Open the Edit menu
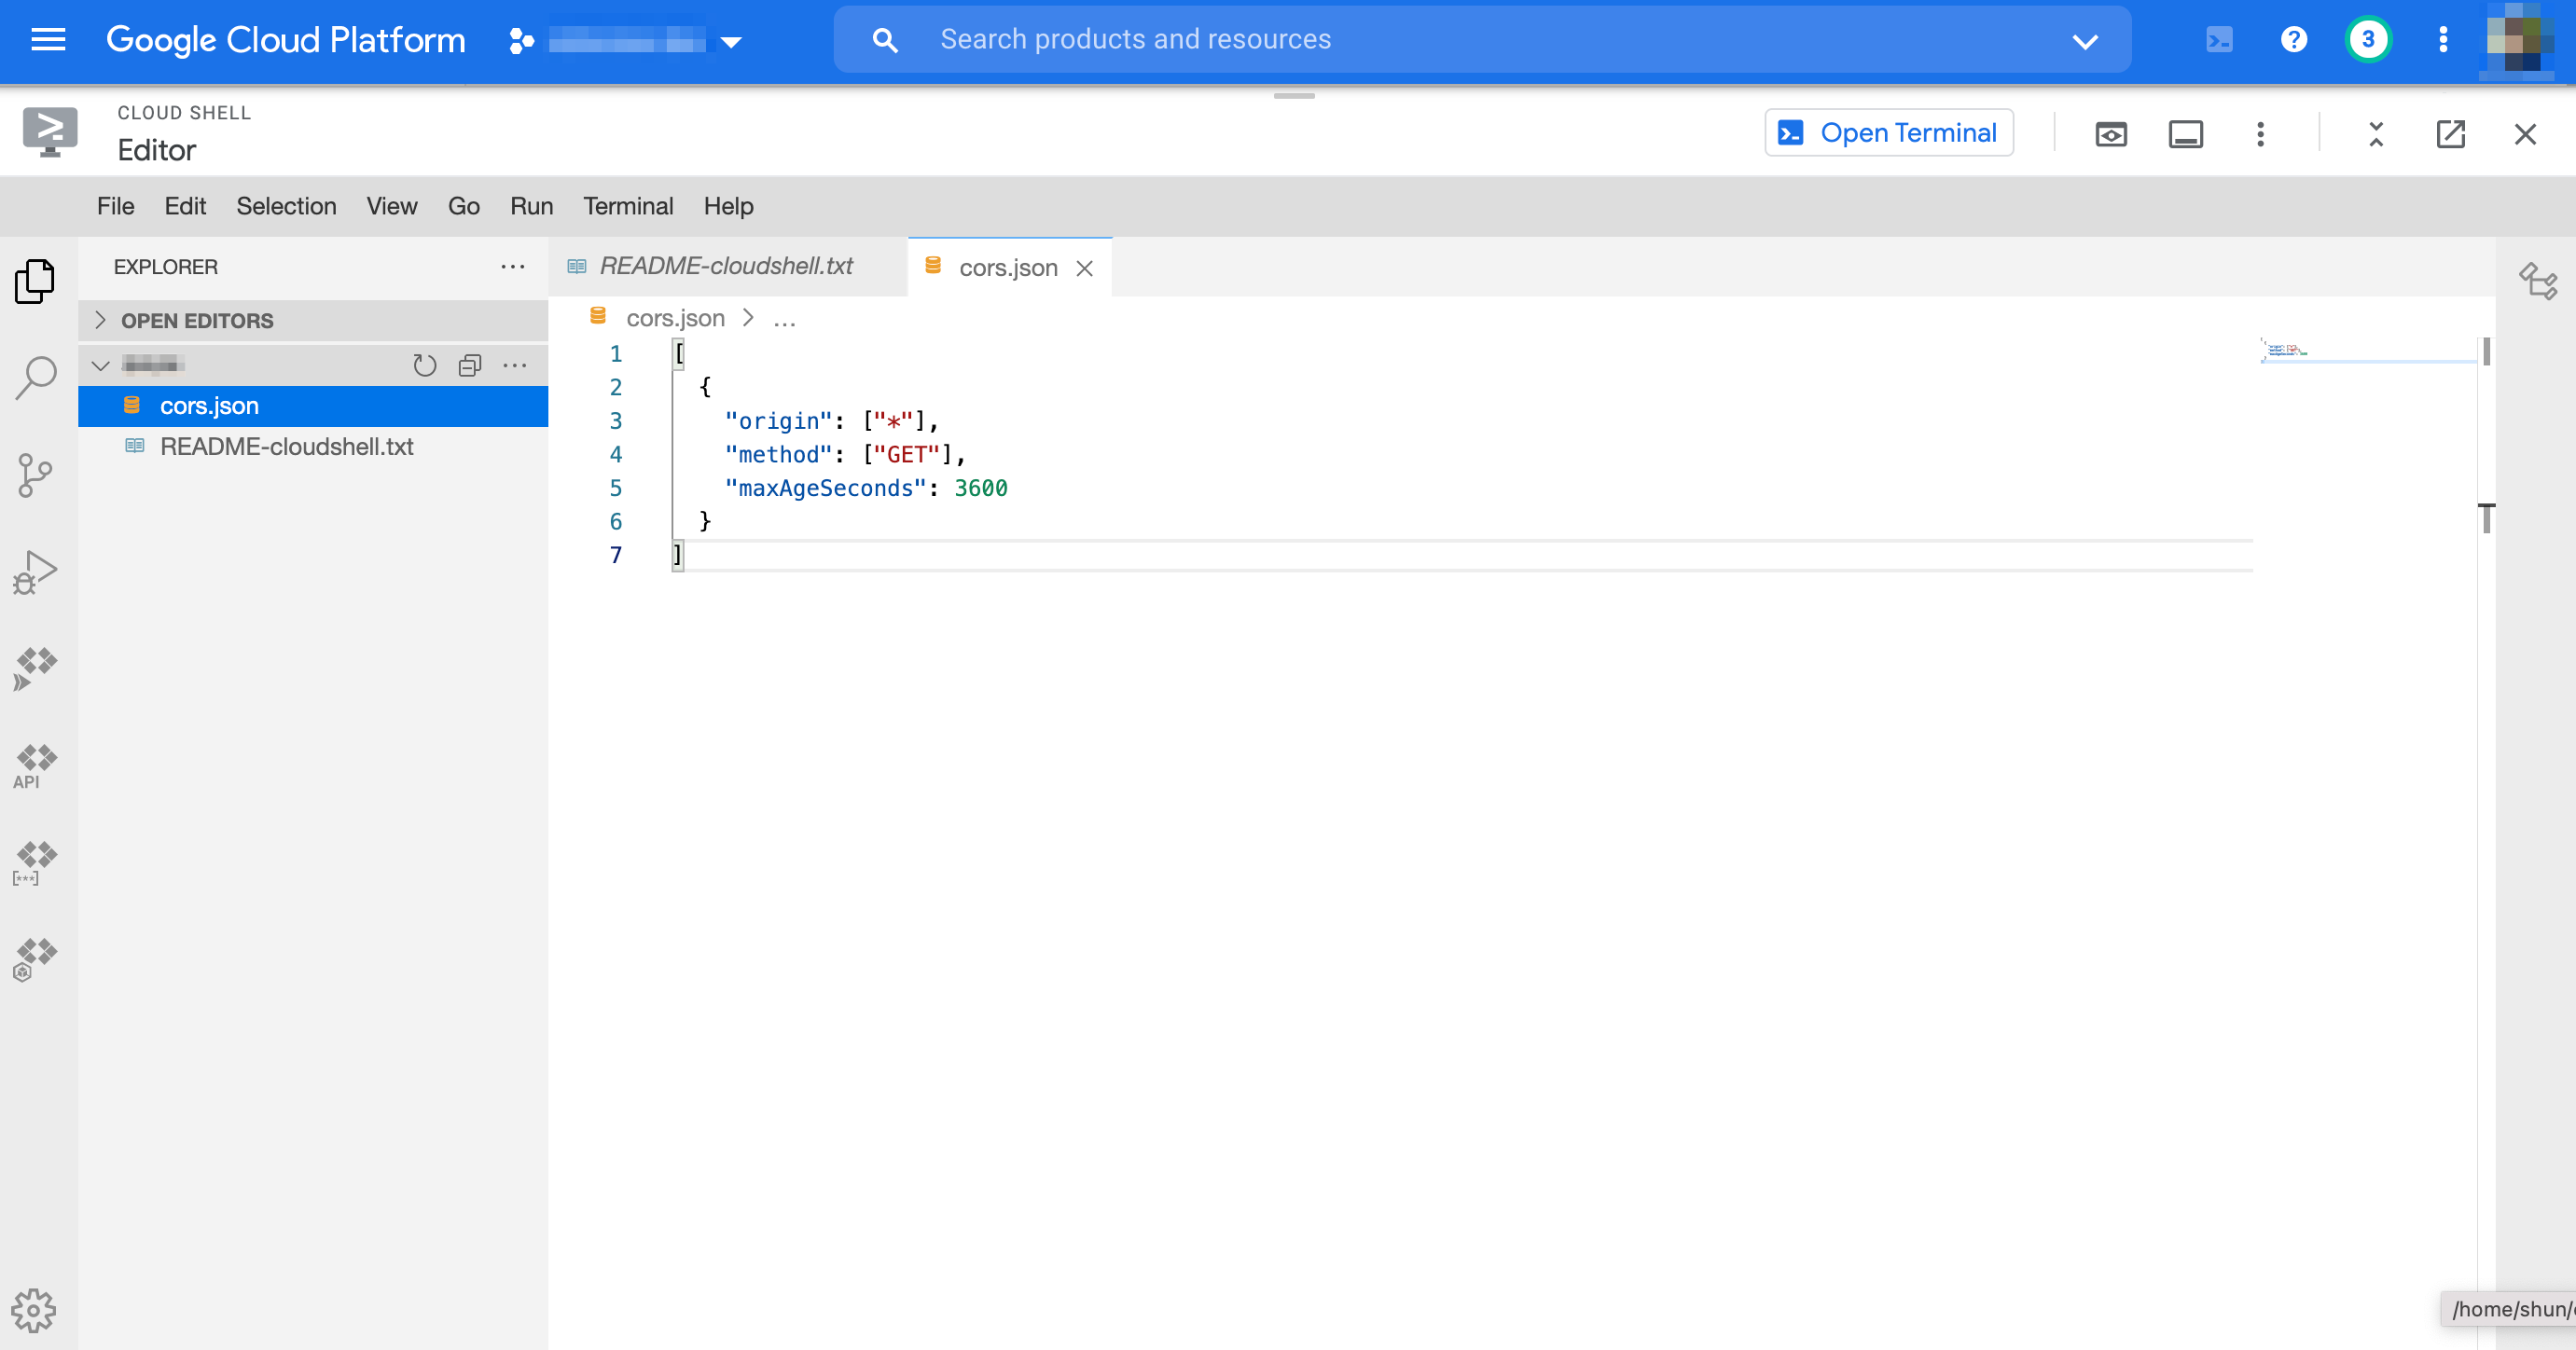Viewport: 2576px width, 1350px height. point(185,206)
